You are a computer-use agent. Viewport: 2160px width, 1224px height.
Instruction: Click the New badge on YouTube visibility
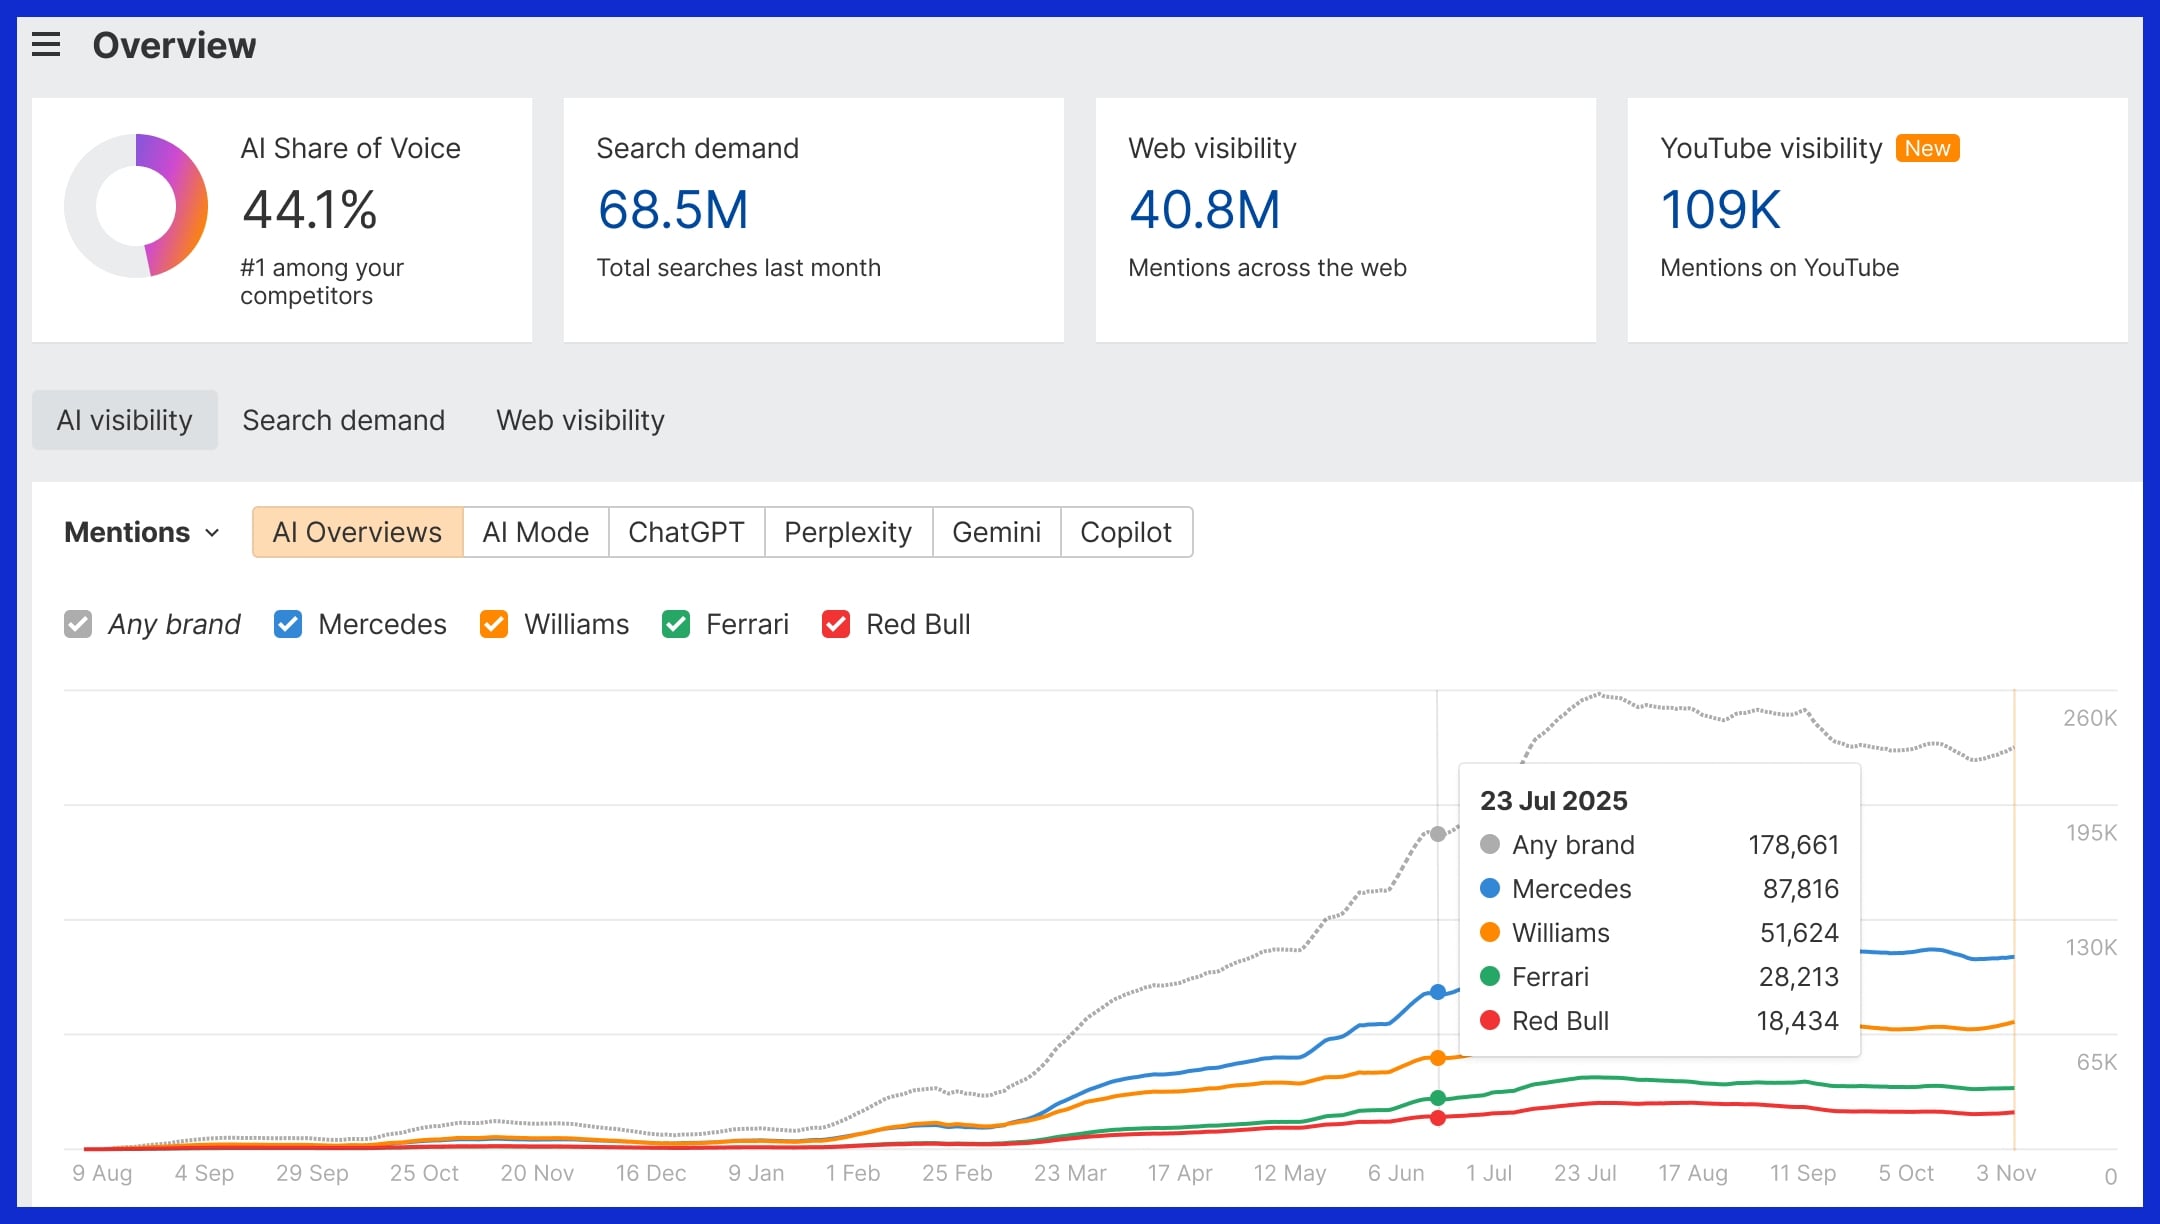click(x=1927, y=148)
